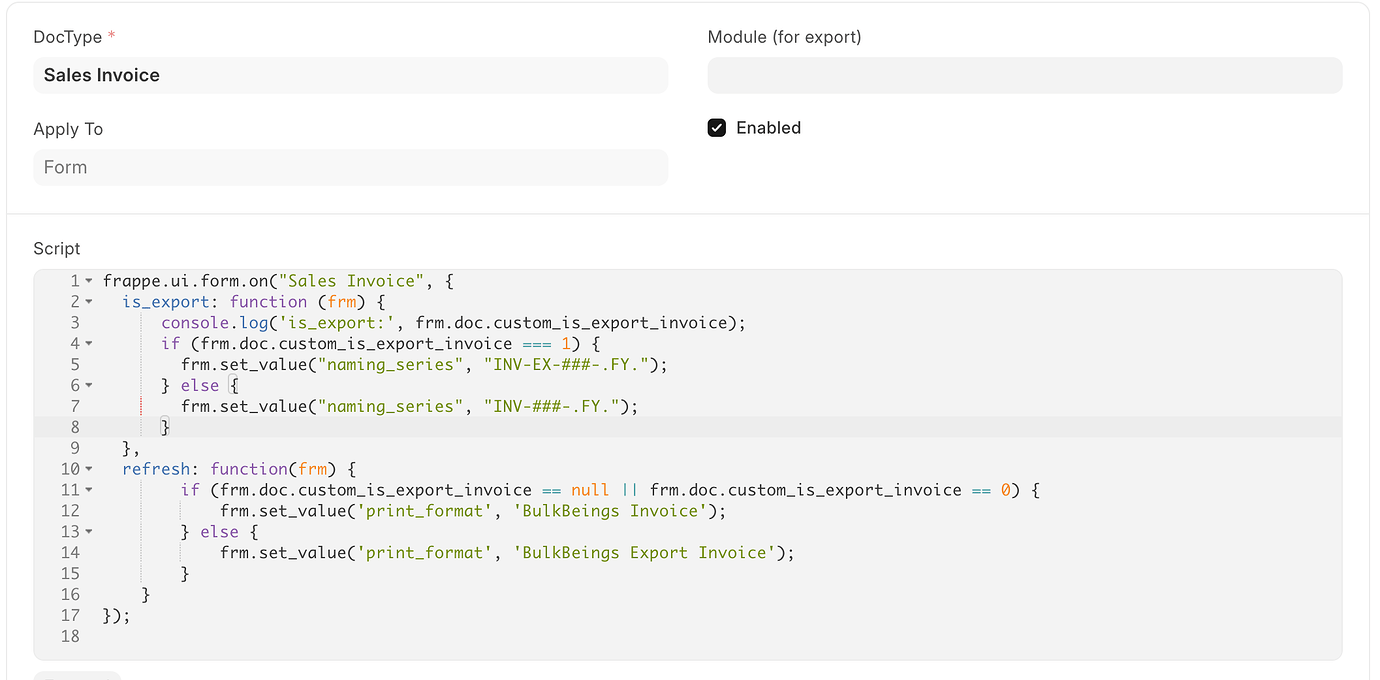Click the empty line 18 in the editor
This screenshot has width=1380, height=680.
point(200,636)
